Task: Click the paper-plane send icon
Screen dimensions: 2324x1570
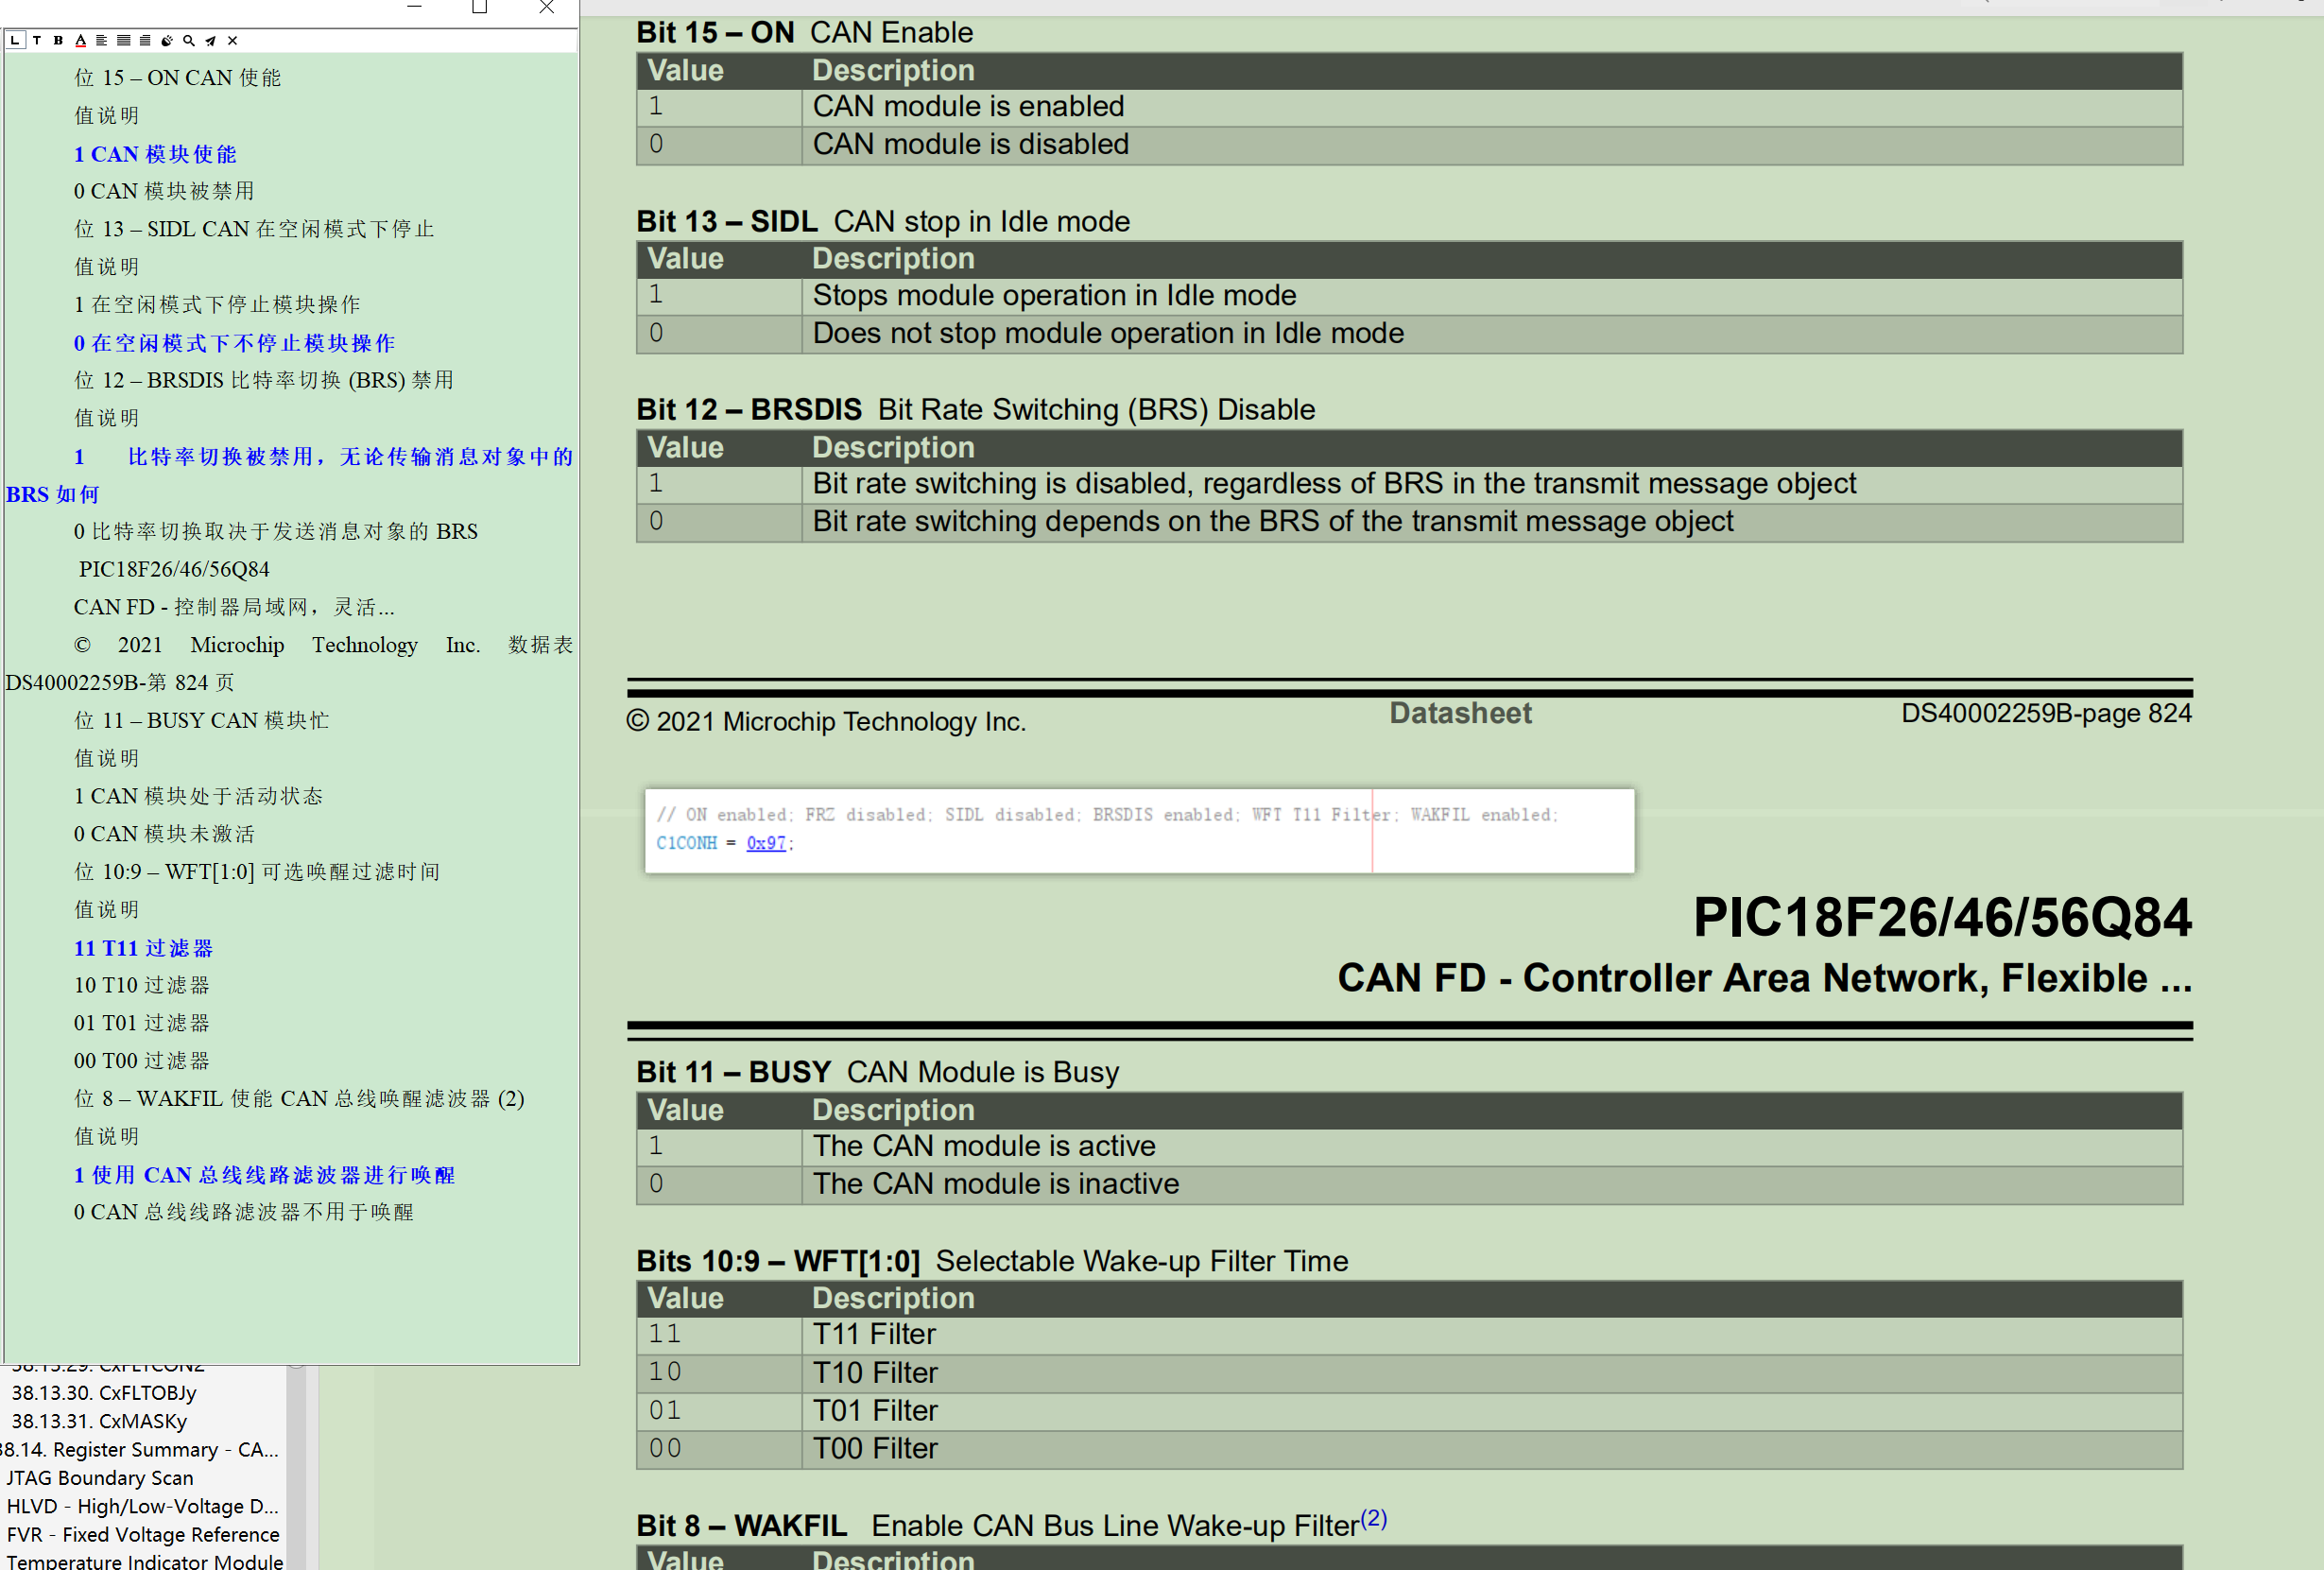Action: tap(210, 40)
